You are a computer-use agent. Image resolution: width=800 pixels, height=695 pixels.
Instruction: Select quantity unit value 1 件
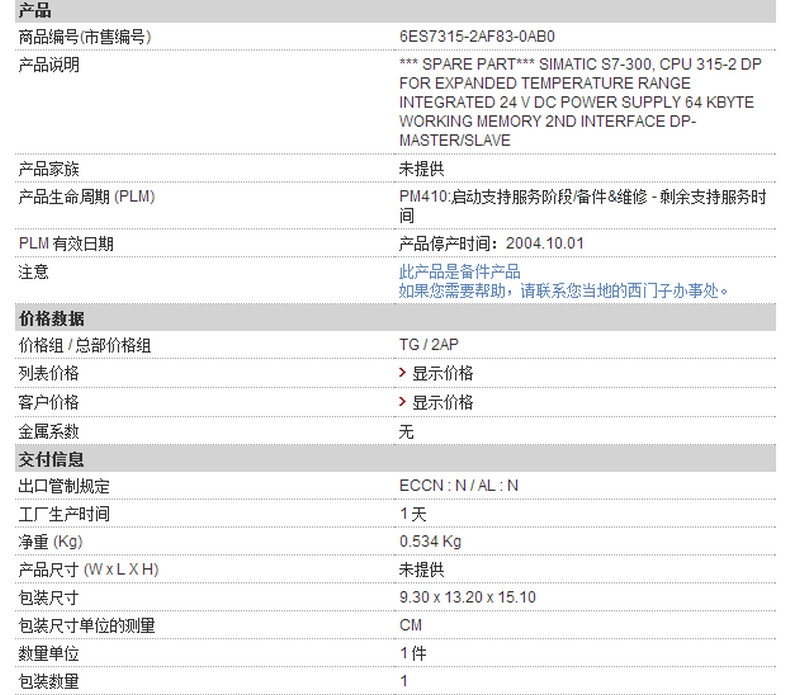pos(412,653)
